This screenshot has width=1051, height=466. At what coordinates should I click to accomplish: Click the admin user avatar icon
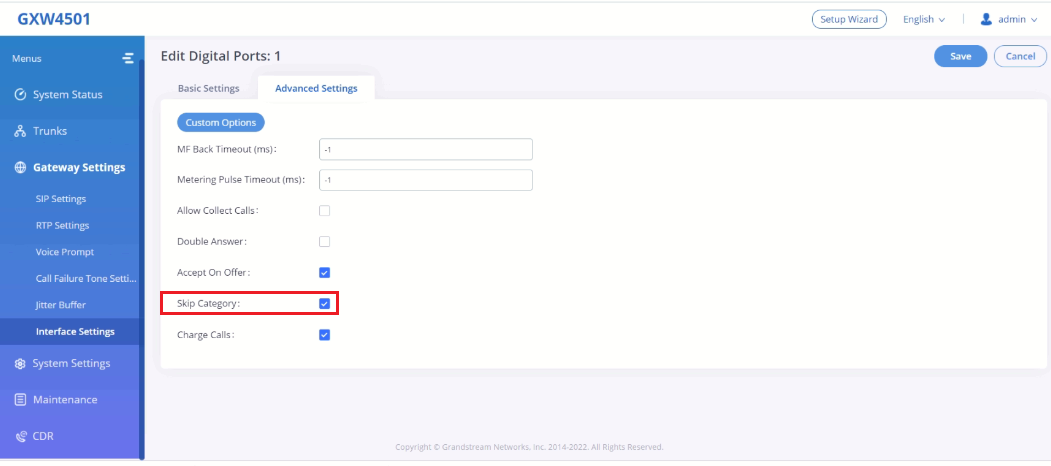tap(986, 19)
